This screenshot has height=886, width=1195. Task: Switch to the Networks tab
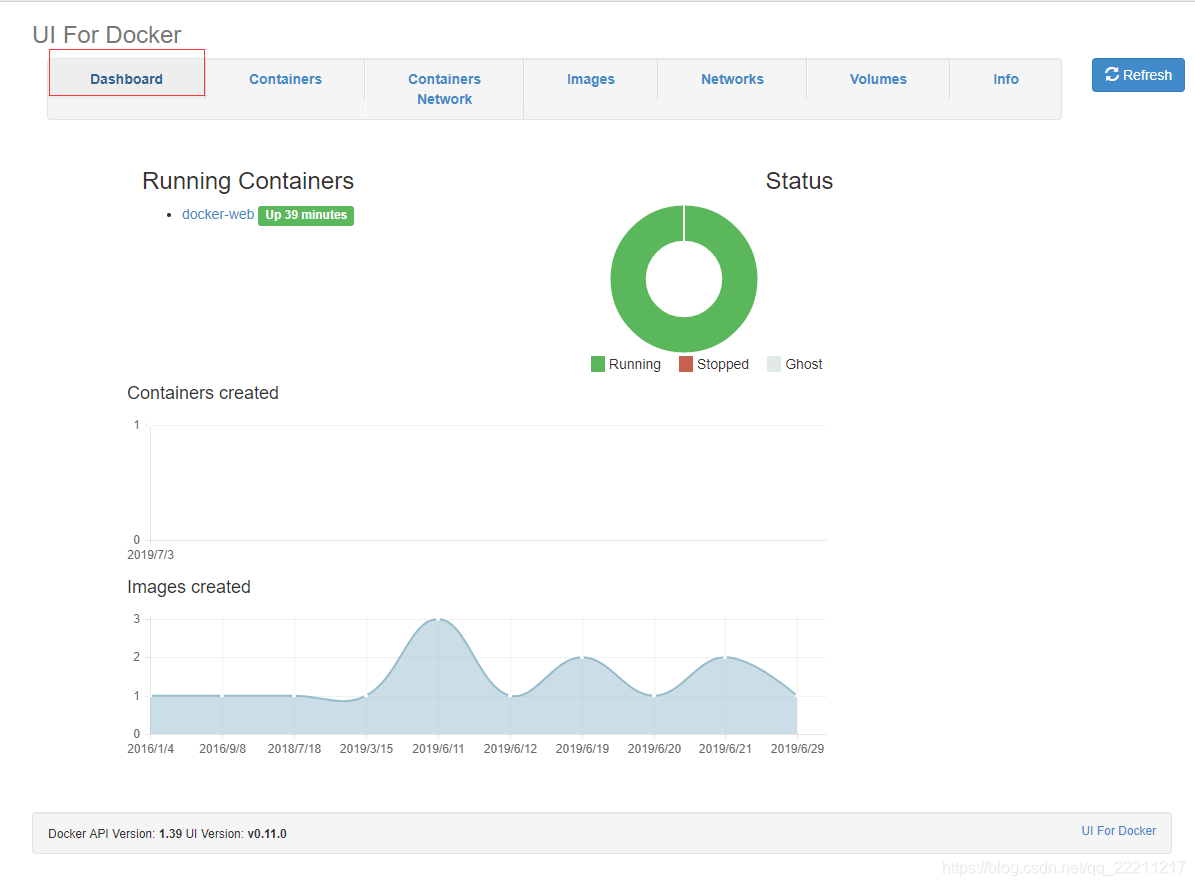pos(732,79)
